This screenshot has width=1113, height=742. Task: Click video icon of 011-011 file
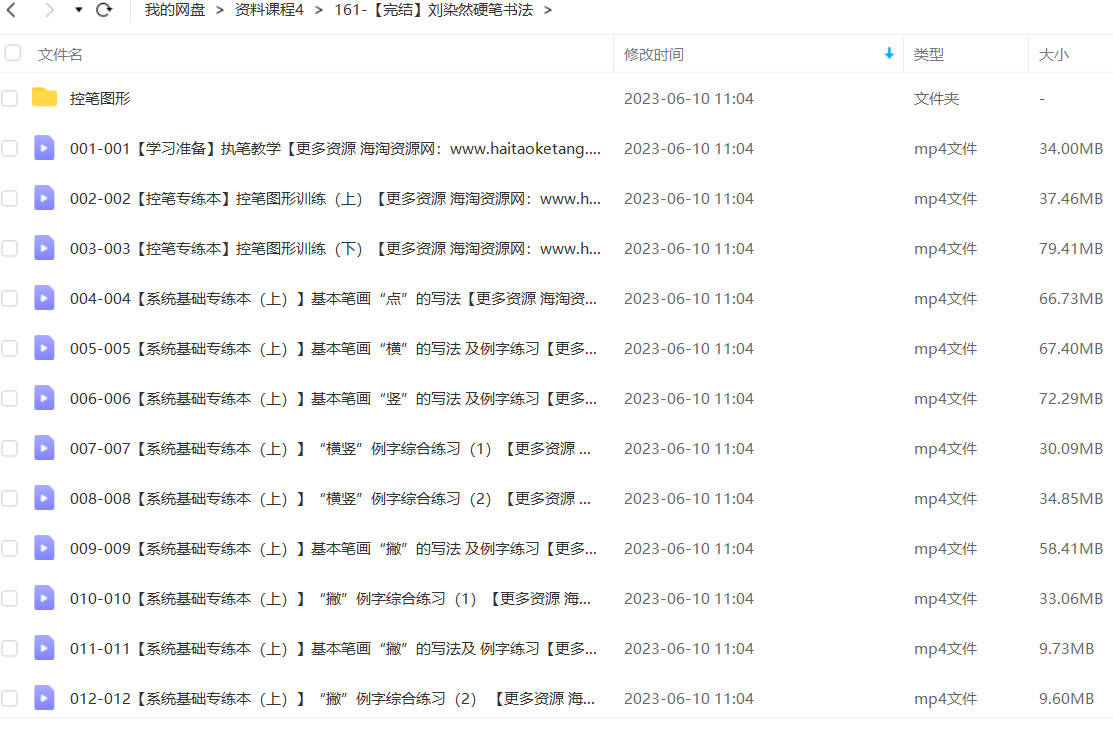click(44, 648)
